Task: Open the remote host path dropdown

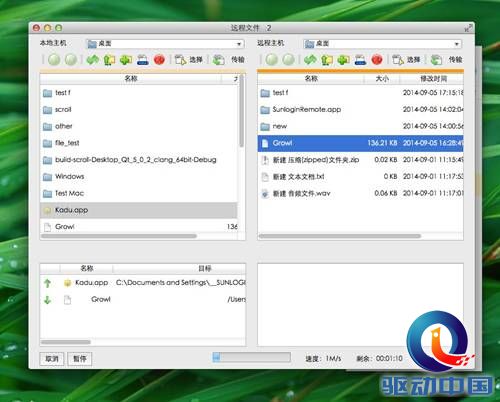Action: (x=383, y=44)
